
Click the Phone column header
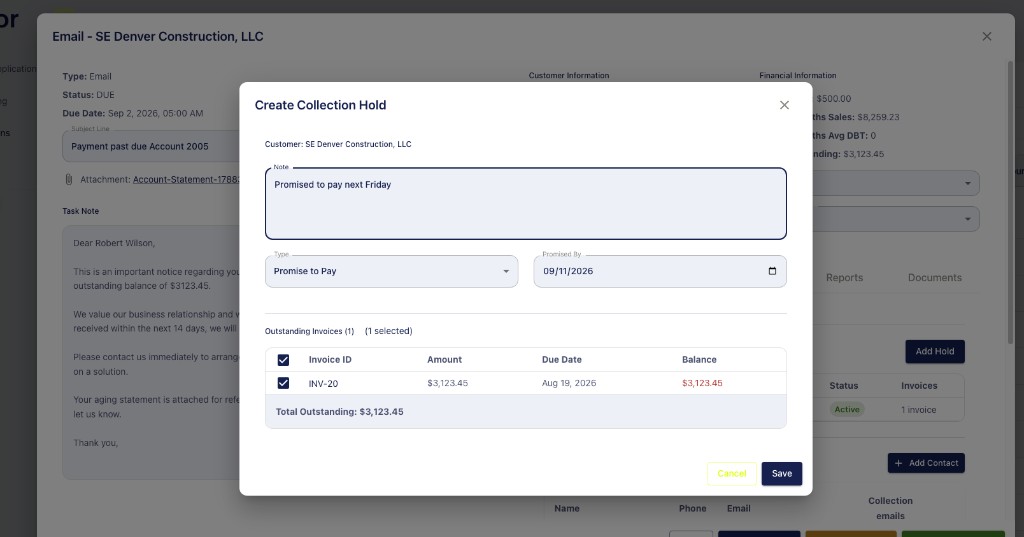pyautogui.click(x=692, y=508)
